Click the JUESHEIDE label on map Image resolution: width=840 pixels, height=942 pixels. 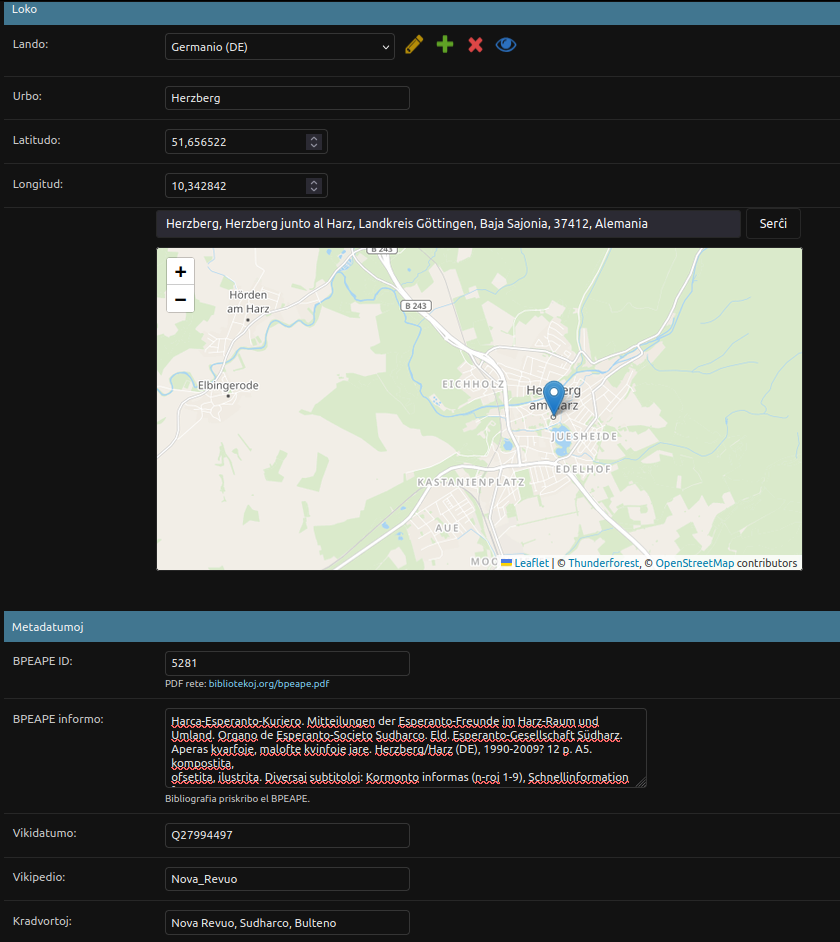pos(585,436)
